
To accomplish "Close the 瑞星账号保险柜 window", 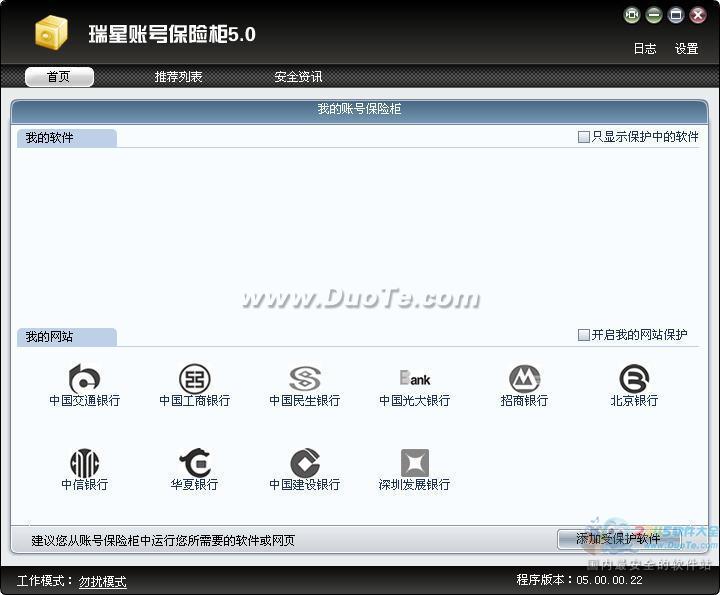I will coord(698,15).
